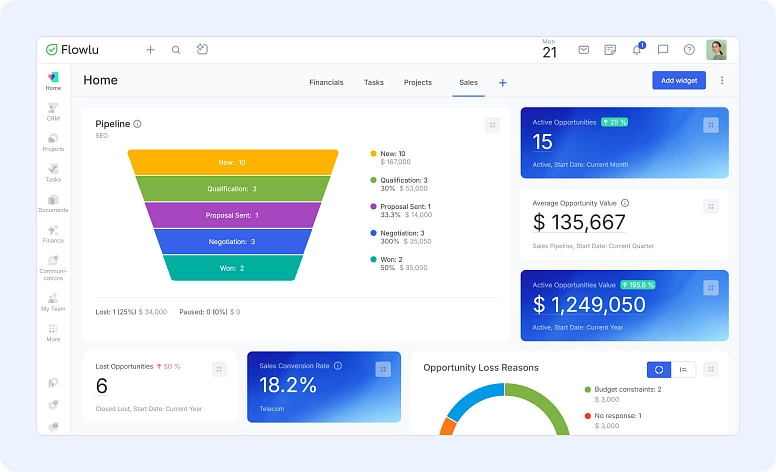The width and height of the screenshot is (776, 472).
Task: Open search with the magnifier icon
Action: pos(176,49)
